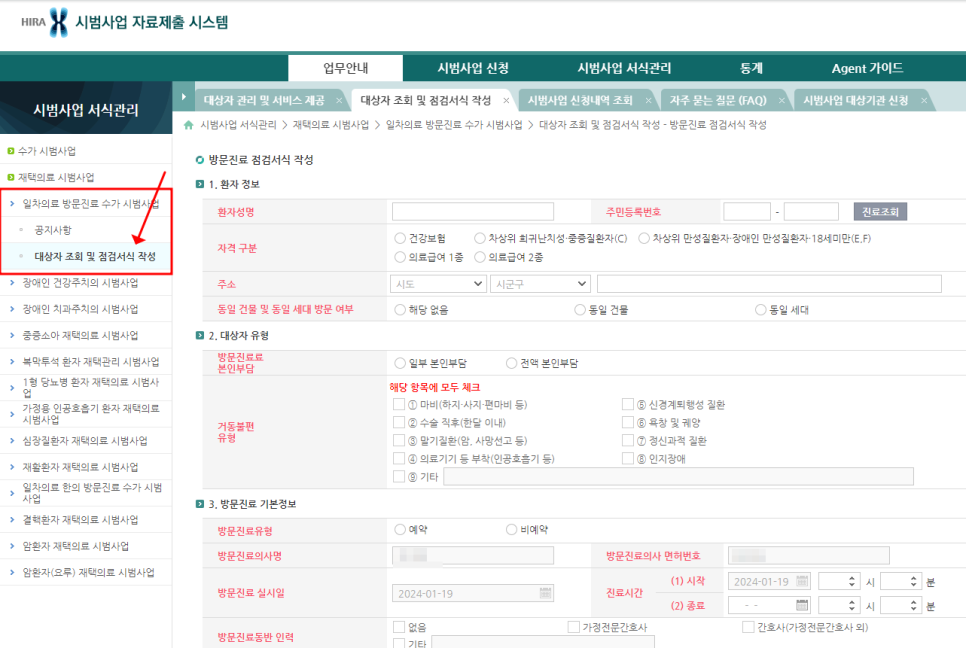The width and height of the screenshot is (966, 648).
Task: Click the 진료조회 button
Action: (x=880, y=212)
